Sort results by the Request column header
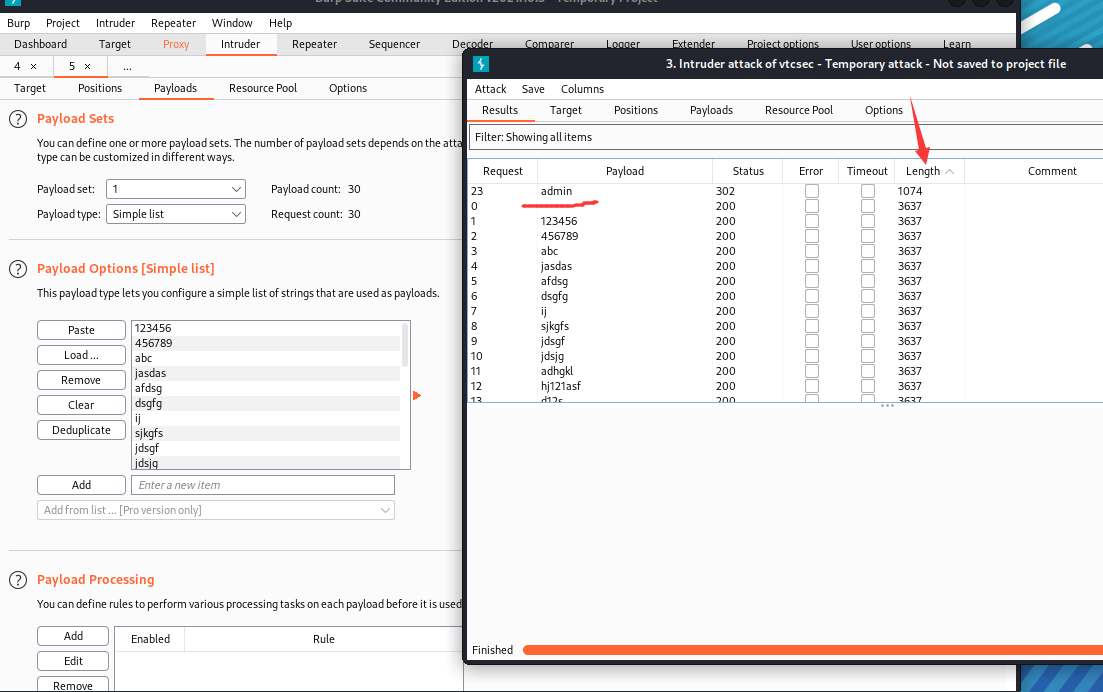 (503, 171)
